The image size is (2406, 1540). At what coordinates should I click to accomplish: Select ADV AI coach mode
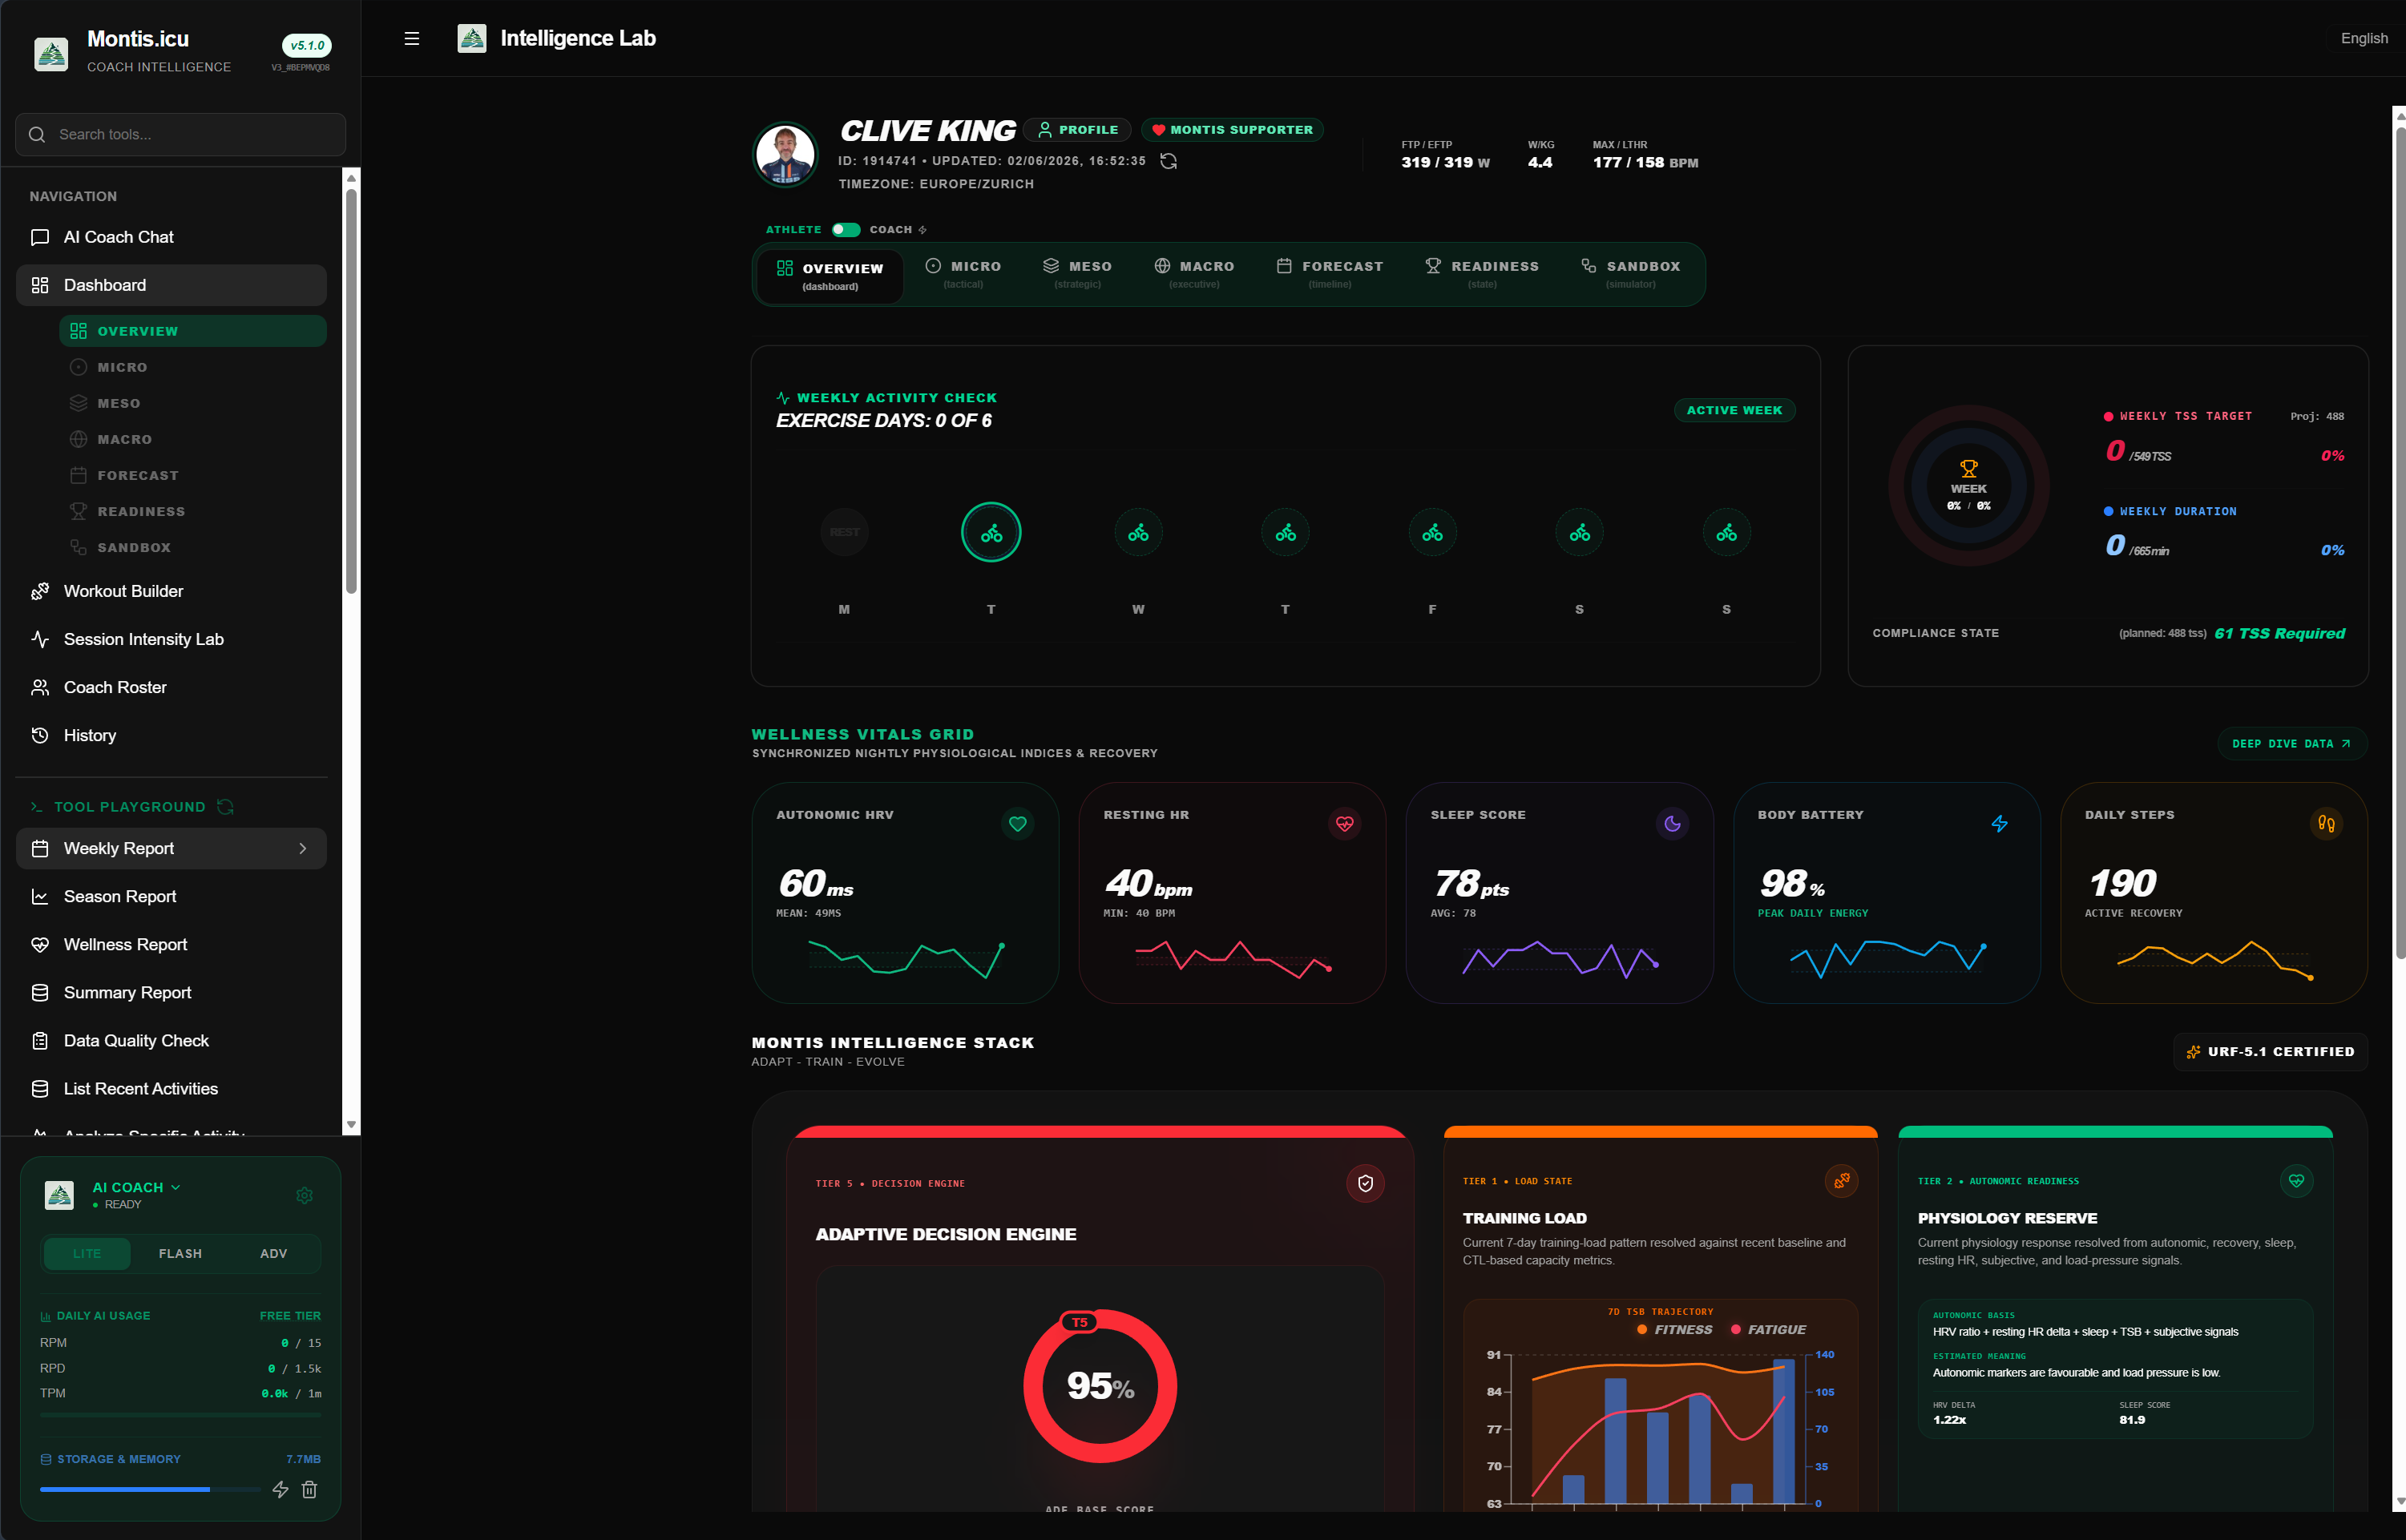(273, 1253)
